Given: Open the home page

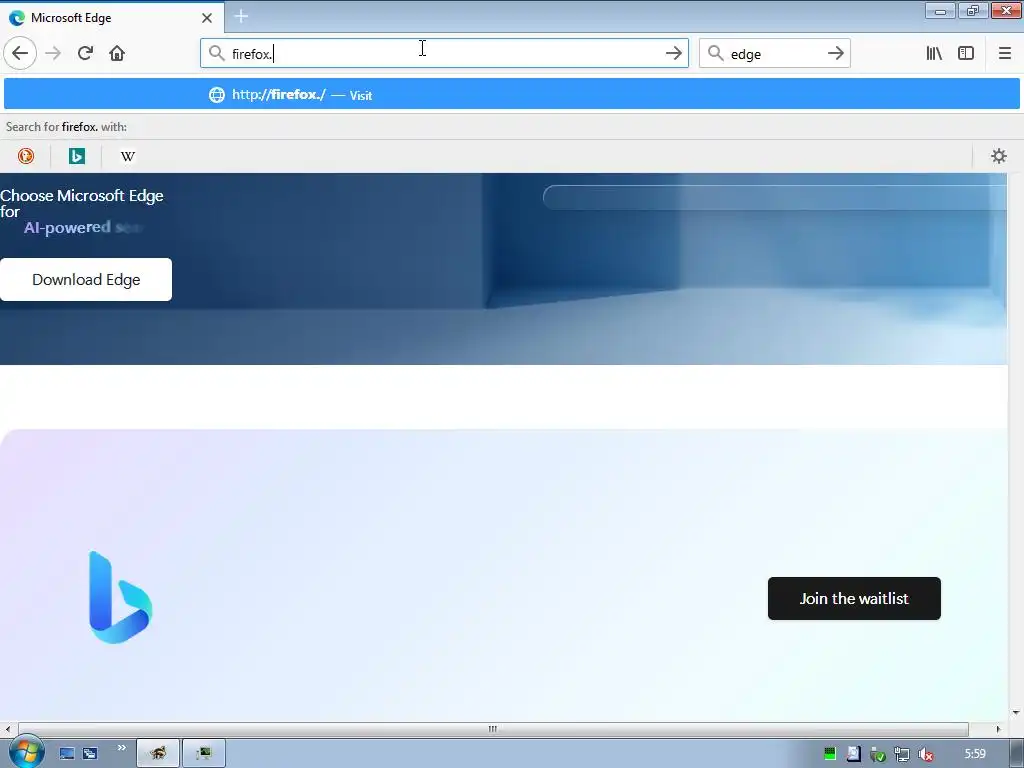Looking at the screenshot, I should [117, 54].
